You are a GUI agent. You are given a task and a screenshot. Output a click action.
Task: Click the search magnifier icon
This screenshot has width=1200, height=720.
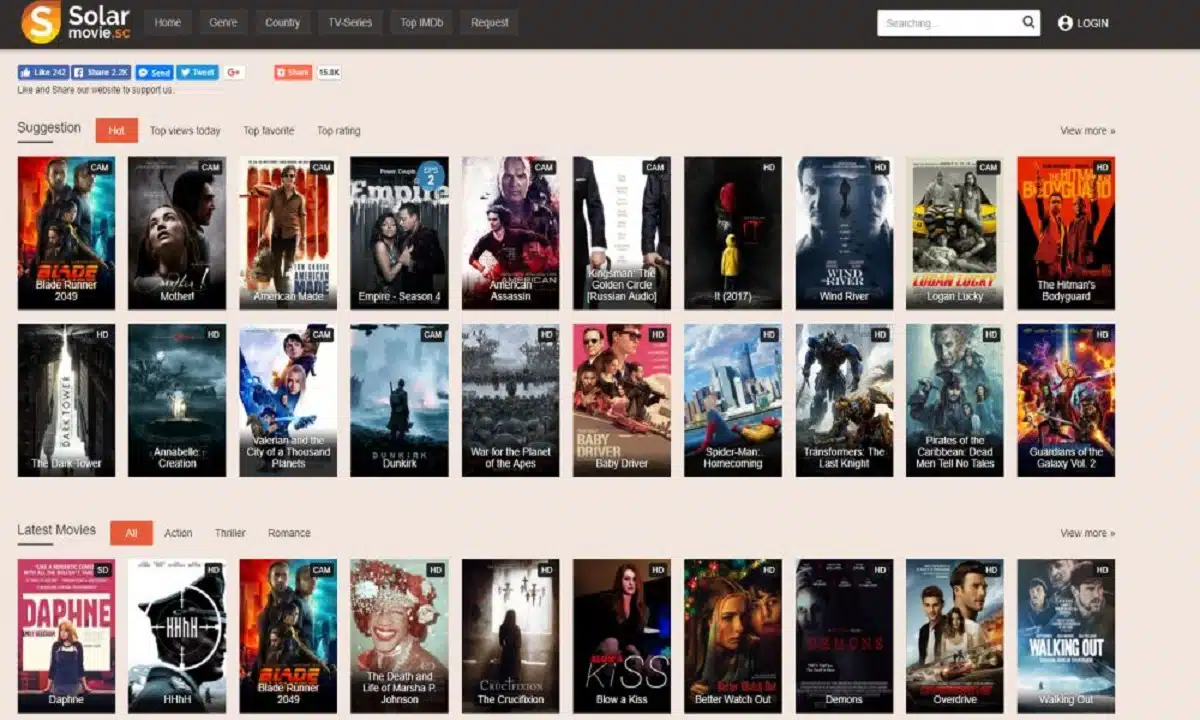[1028, 23]
